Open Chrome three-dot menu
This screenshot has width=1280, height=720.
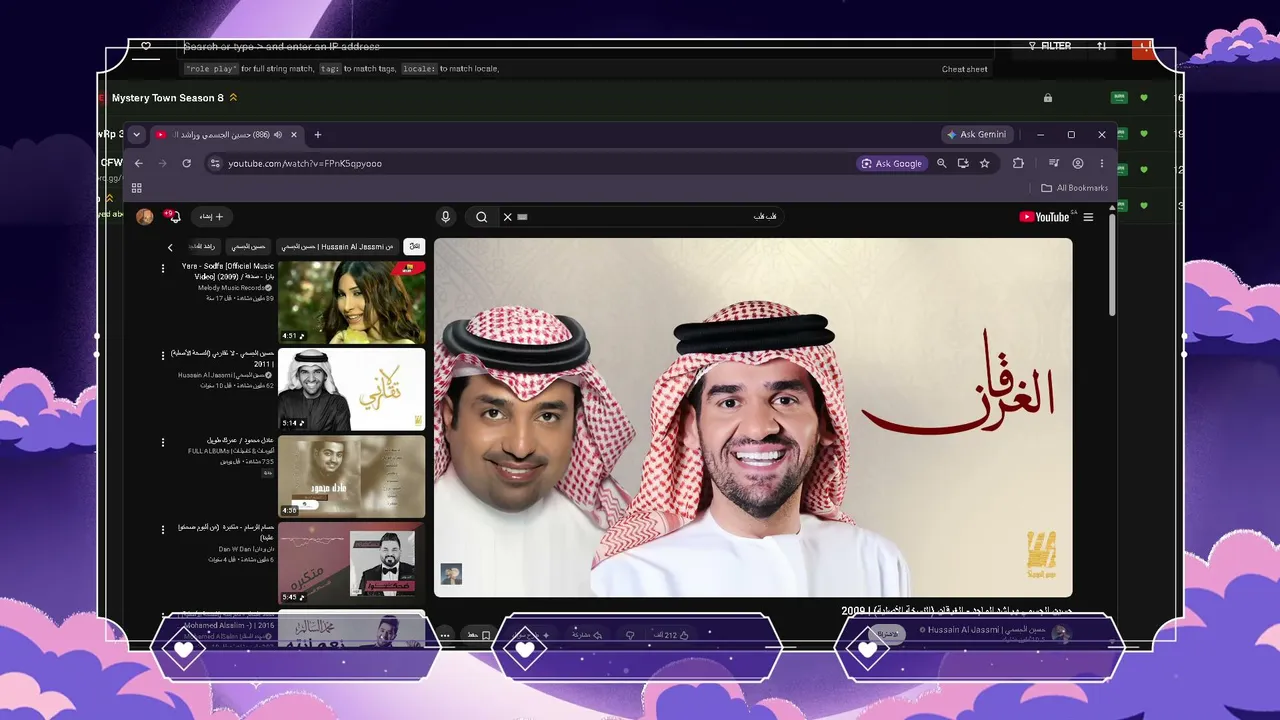[1102, 163]
